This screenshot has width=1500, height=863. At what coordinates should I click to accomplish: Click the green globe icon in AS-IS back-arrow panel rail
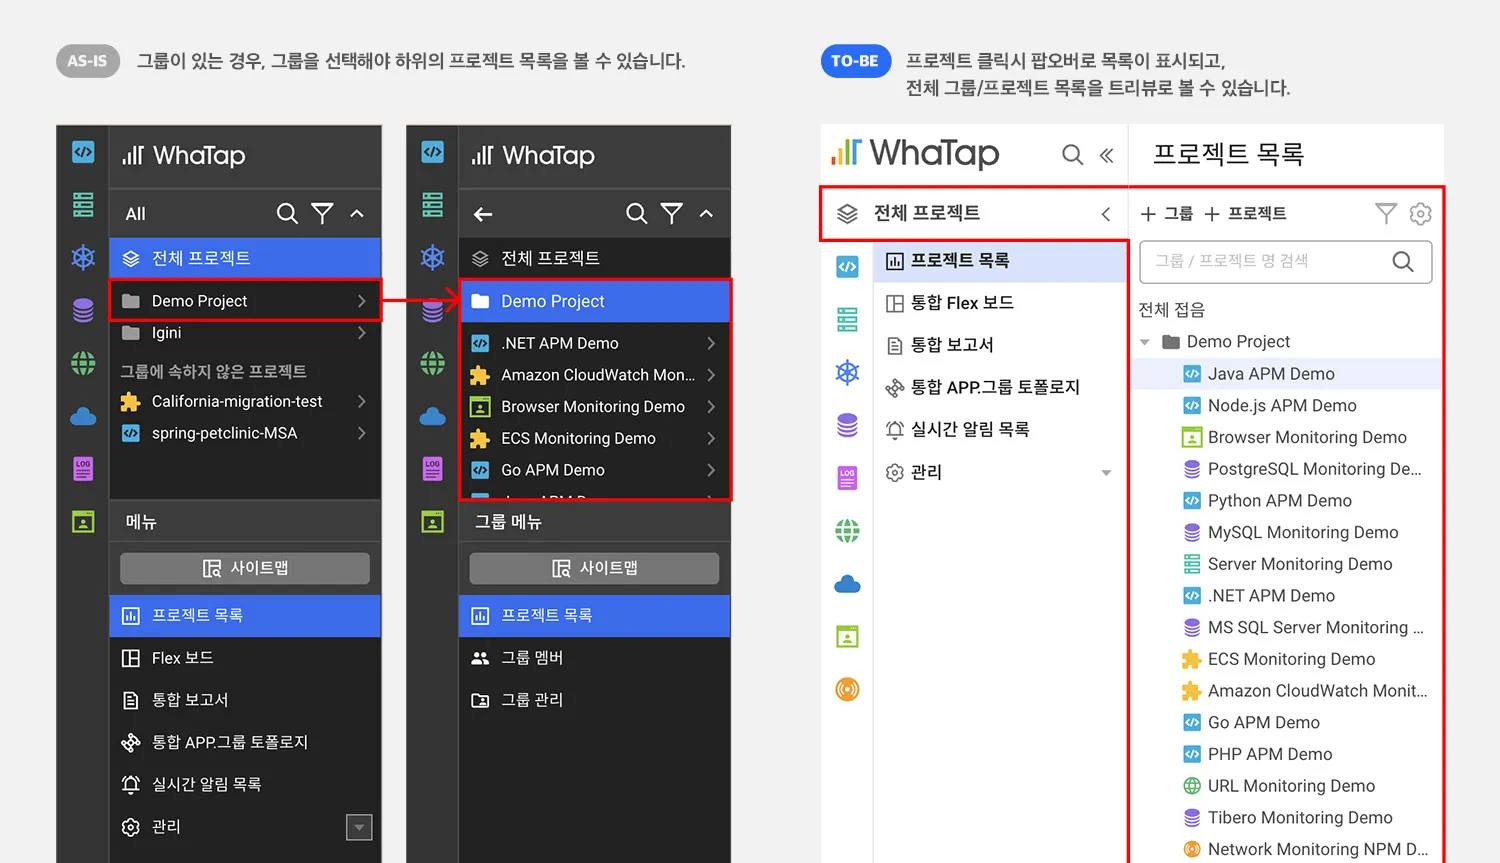pos(432,363)
